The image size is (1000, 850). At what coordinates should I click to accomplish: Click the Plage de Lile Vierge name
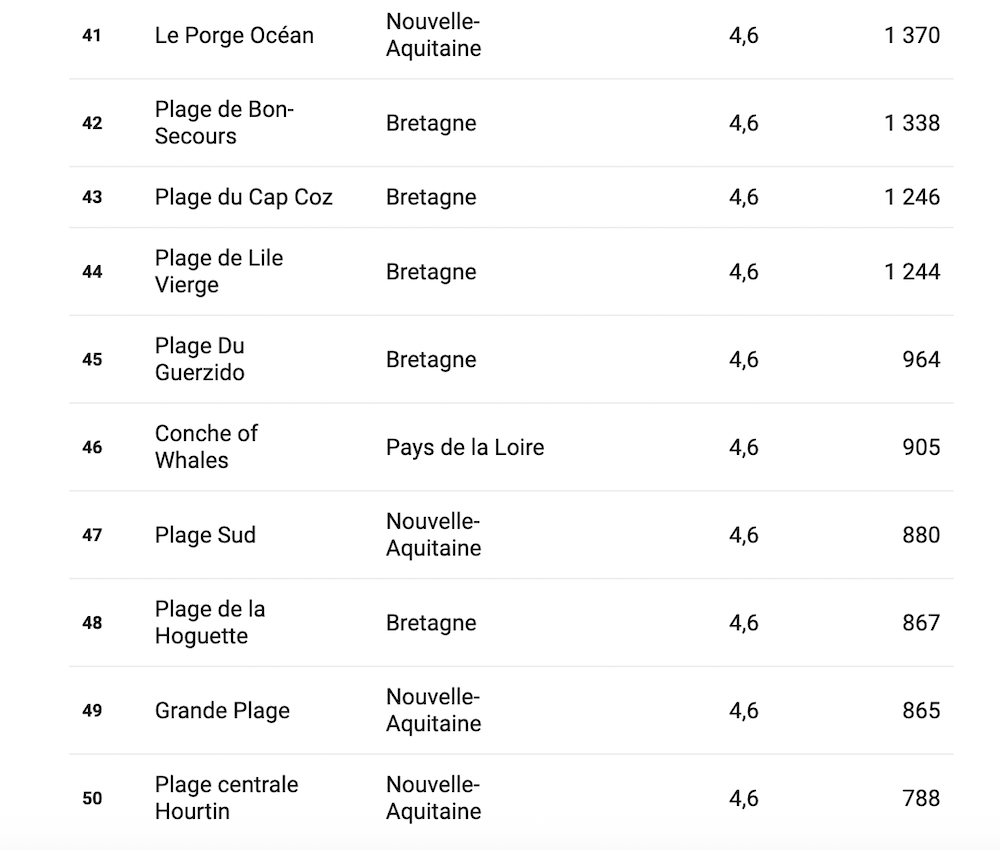pyautogui.click(x=219, y=271)
